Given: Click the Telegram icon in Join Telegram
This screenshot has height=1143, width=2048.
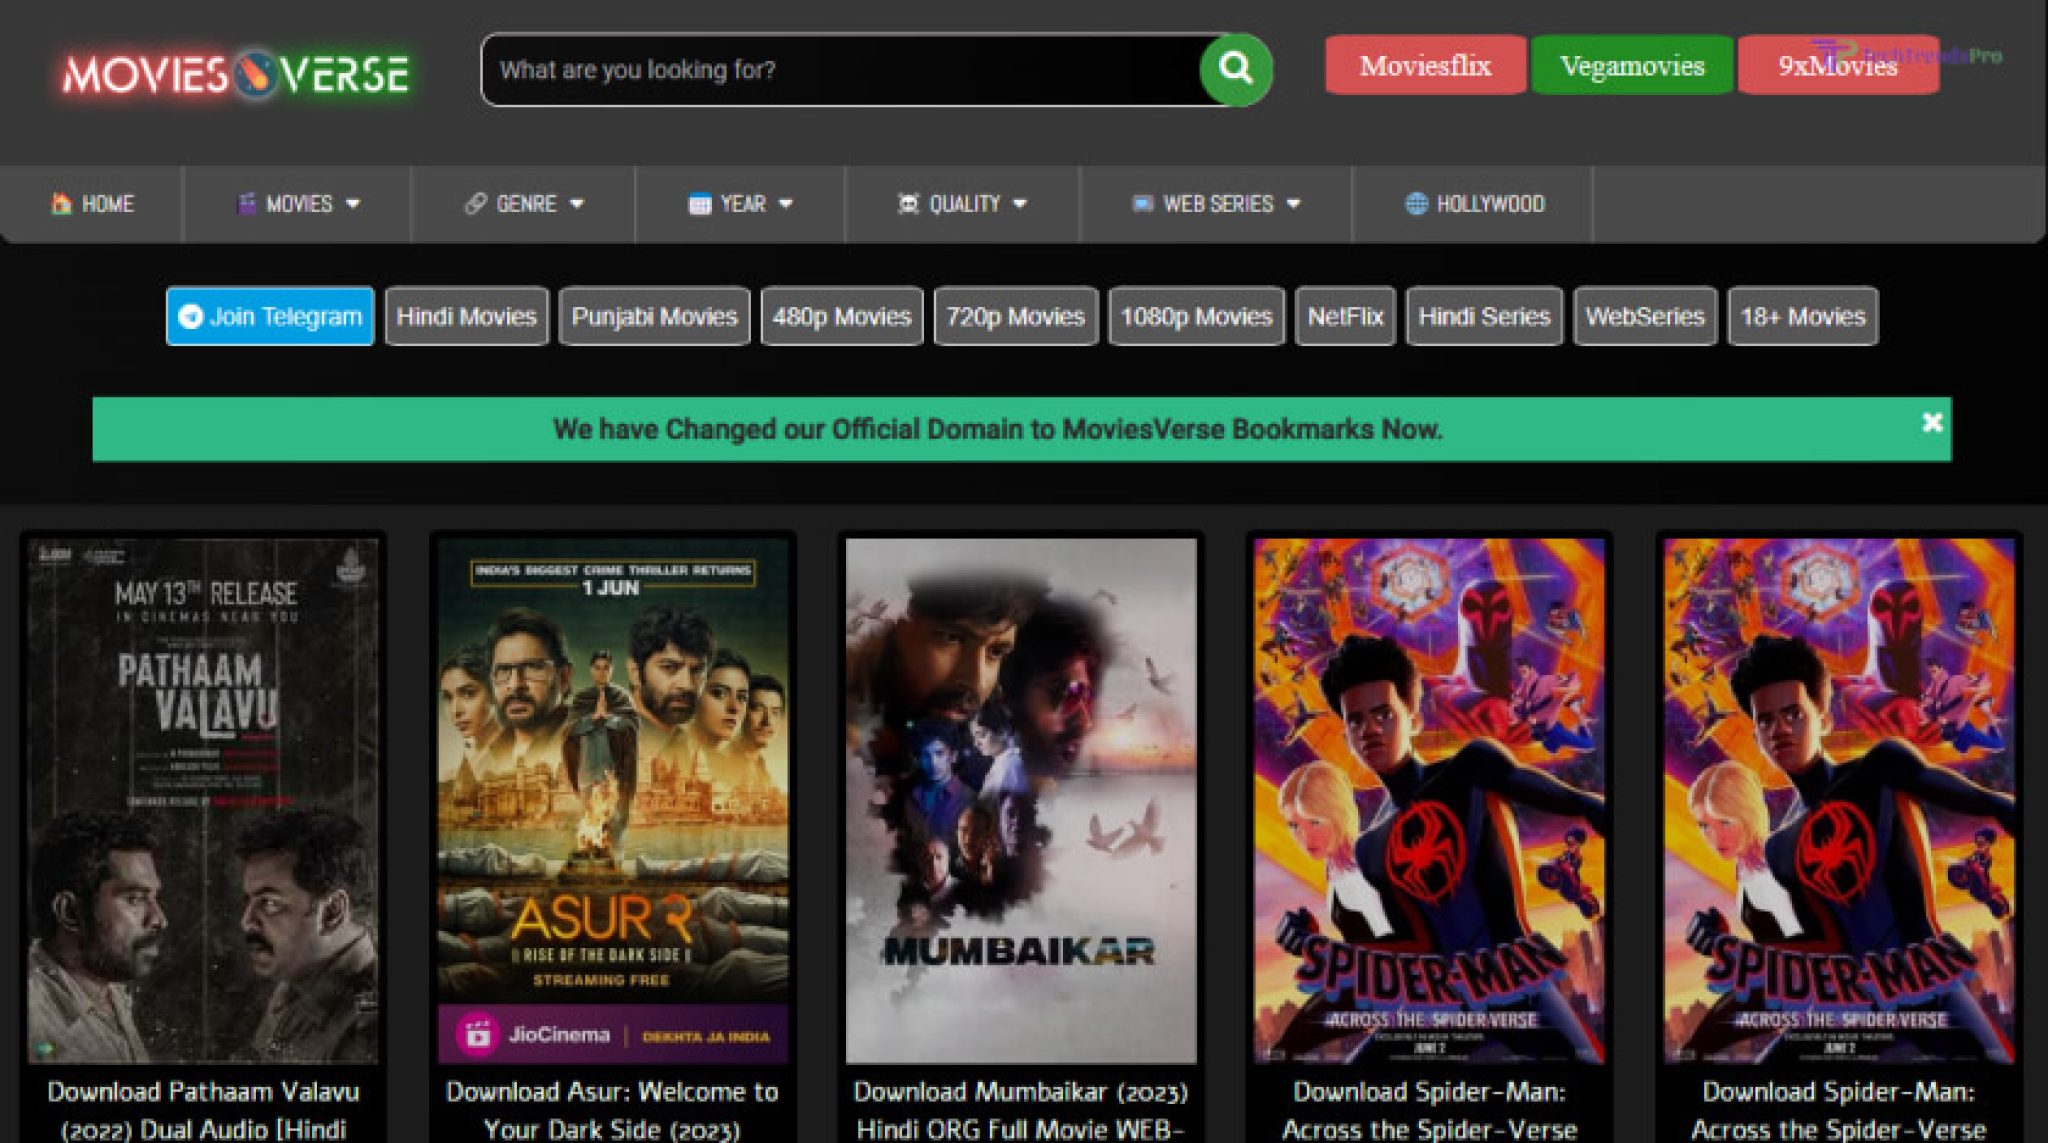Looking at the screenshot, I should click(190, 316).
